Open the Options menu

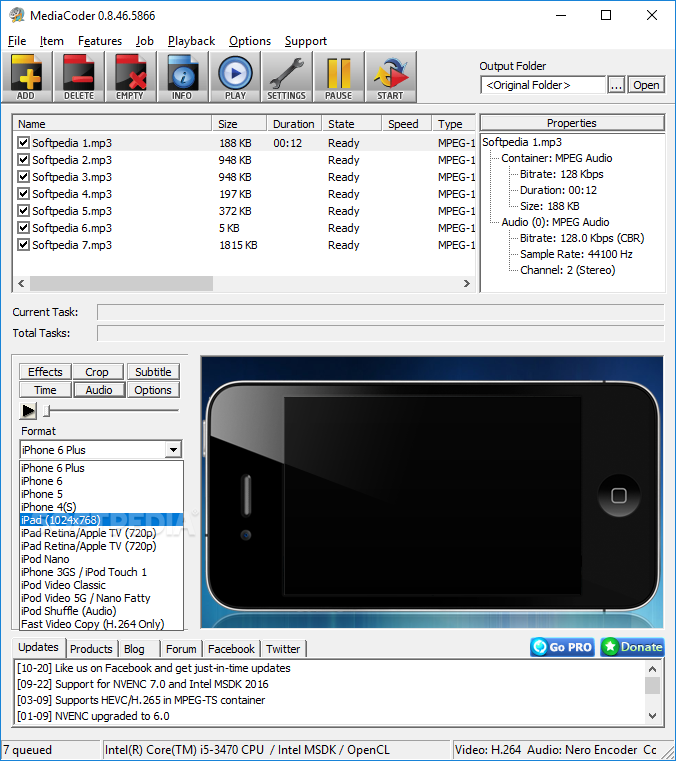pos(250,41)
